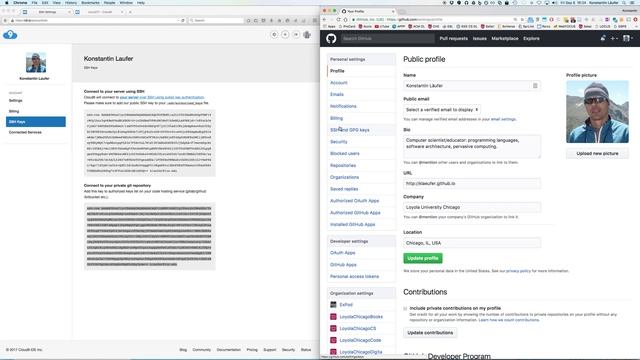The width and height of the screenshot is (640, 360).
Task: Open Settings in Cloud9 account sidebar
Action: click(x=16, y=100)
